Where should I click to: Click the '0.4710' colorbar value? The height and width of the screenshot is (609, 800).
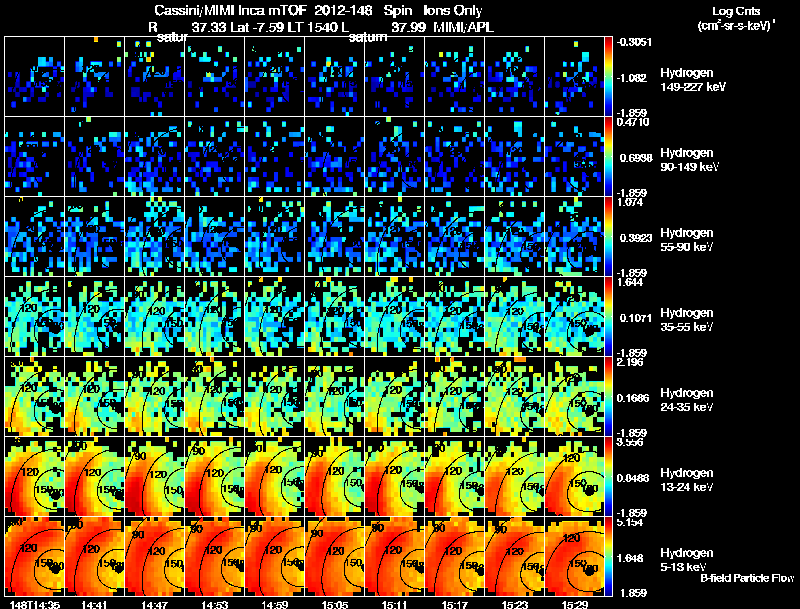point(633,122)
